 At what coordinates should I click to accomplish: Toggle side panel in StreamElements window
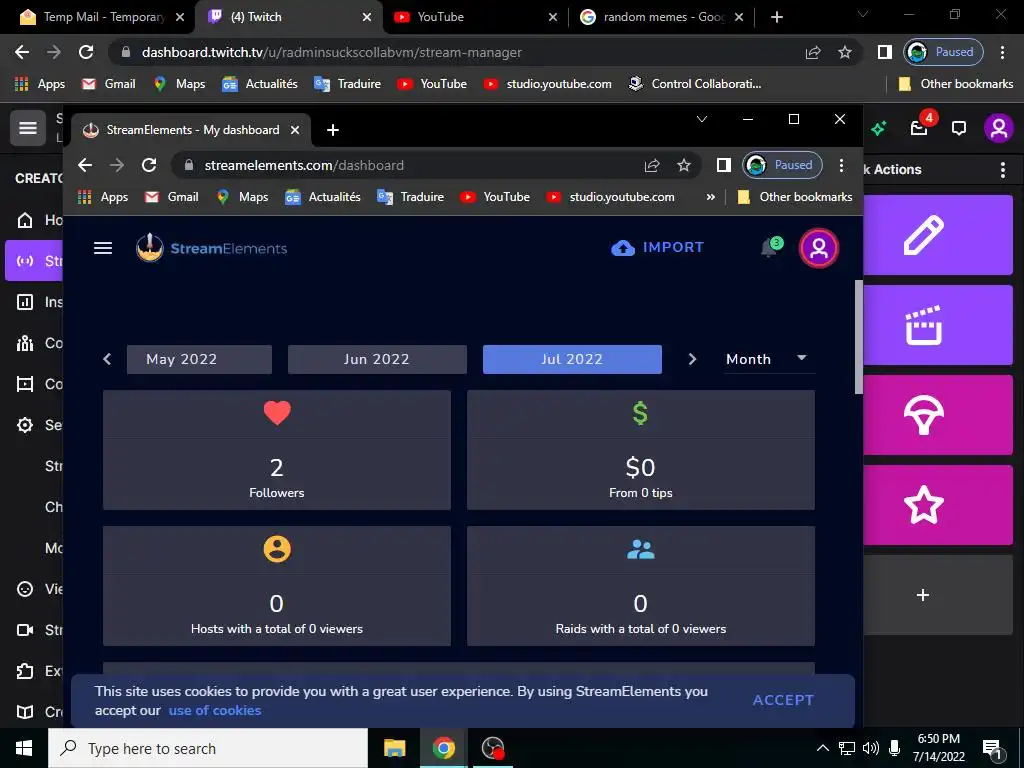pos(724,165)
